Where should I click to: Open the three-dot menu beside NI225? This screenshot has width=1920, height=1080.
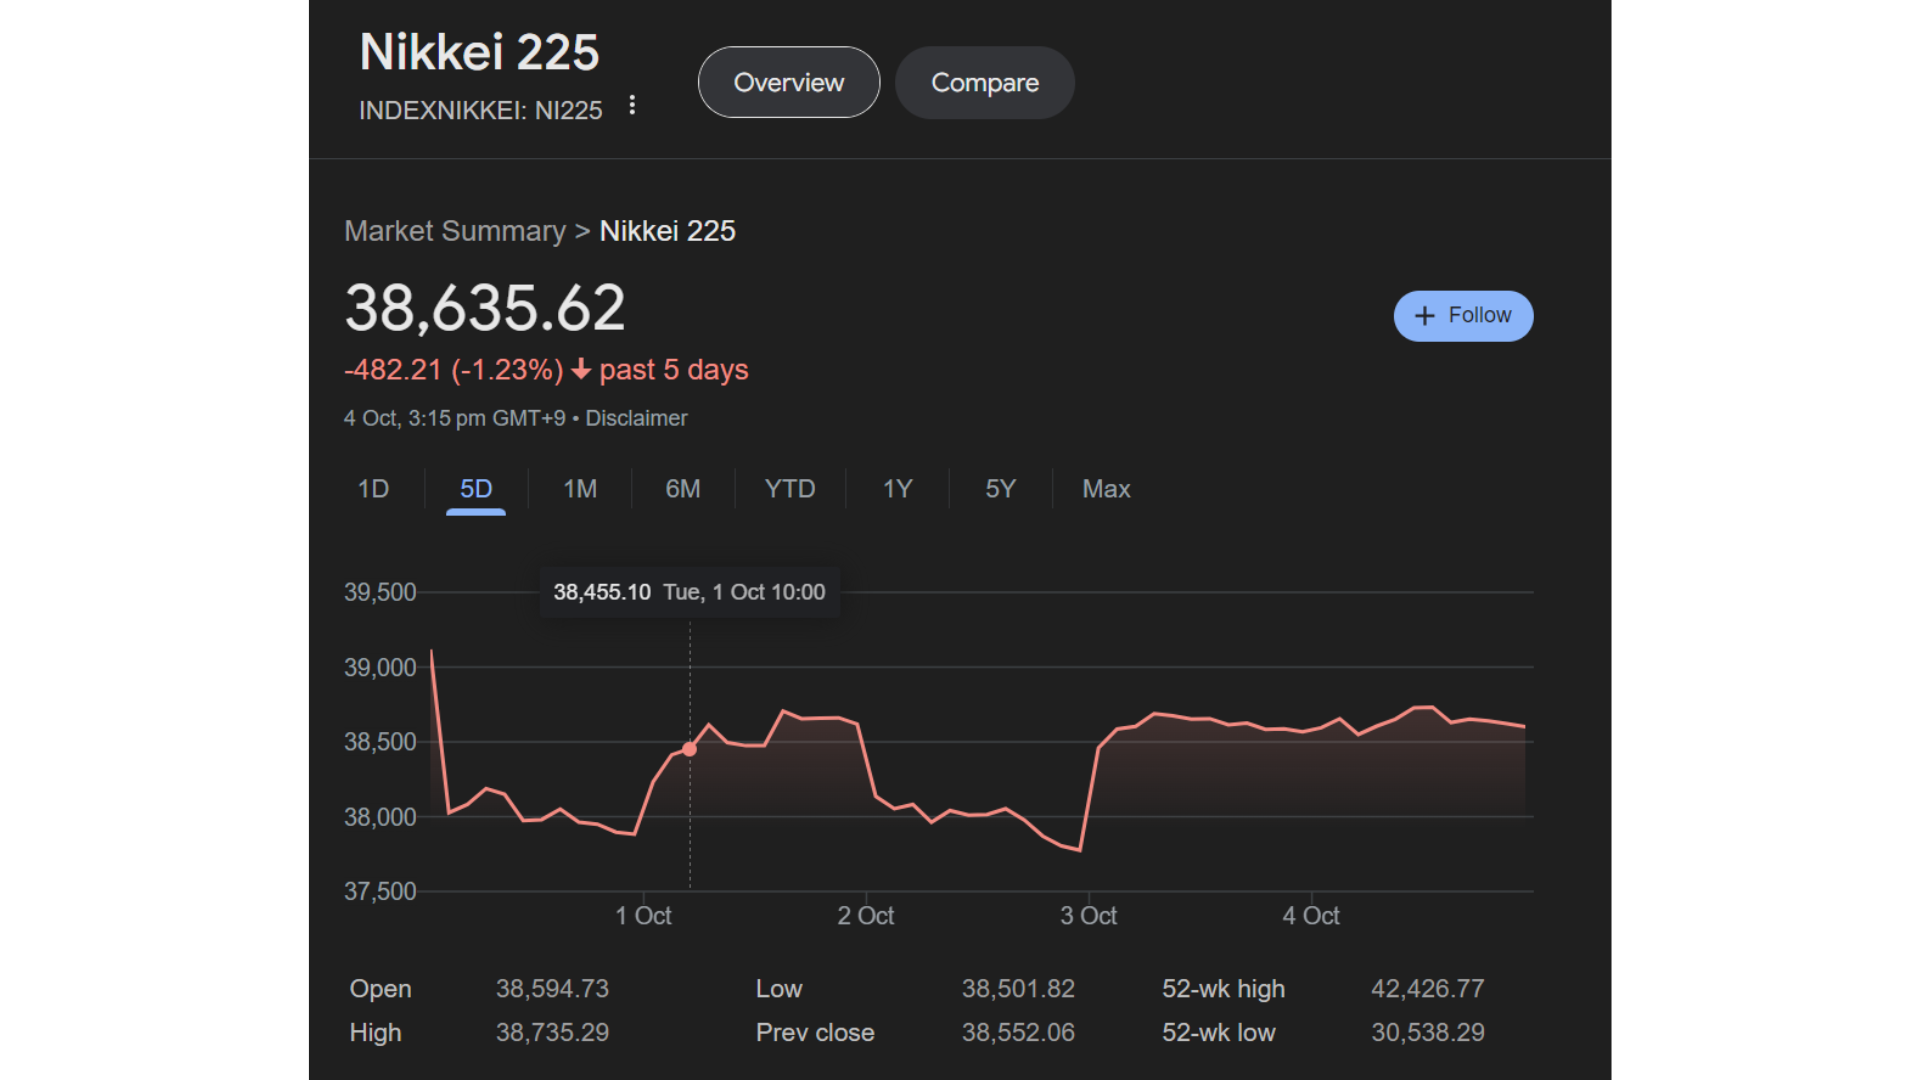(632, 105)
